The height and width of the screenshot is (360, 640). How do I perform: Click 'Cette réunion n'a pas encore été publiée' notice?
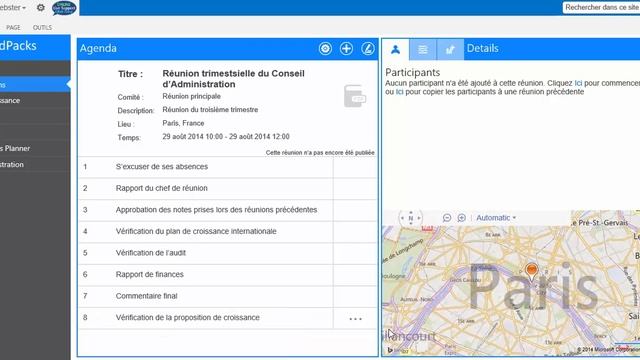(x=320, y=153)
